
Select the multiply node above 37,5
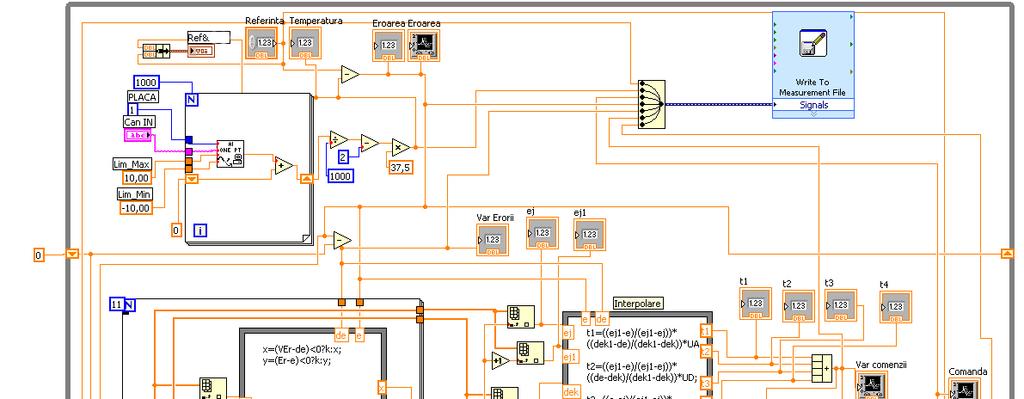(401, 148)
